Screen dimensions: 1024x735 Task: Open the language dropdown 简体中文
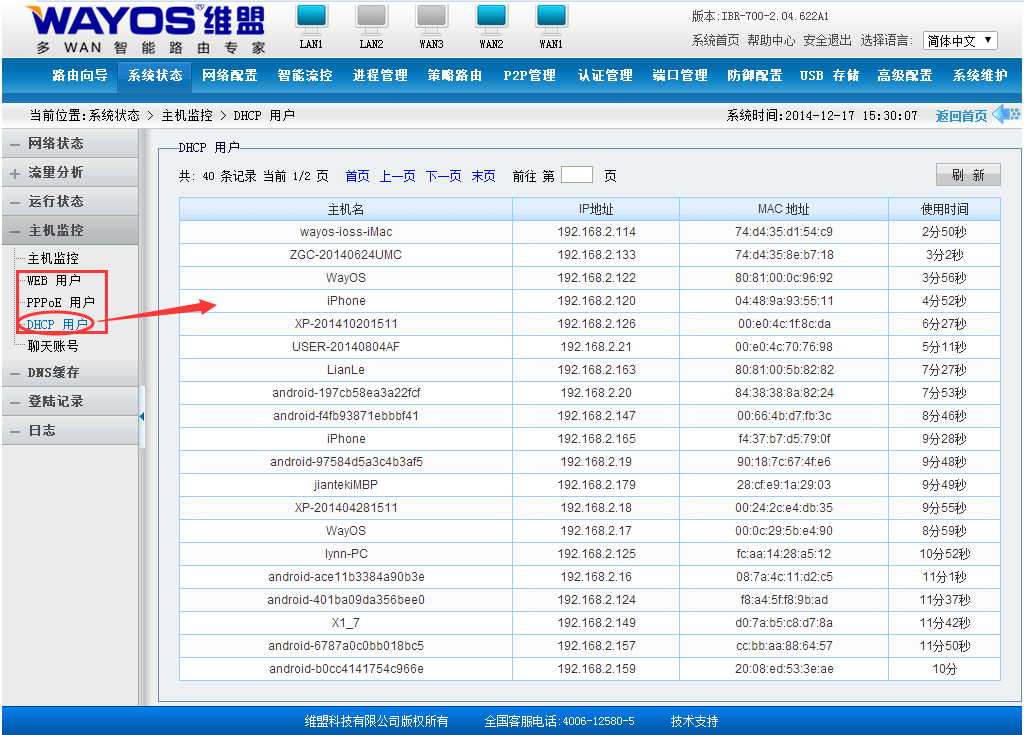click(960, 41)
